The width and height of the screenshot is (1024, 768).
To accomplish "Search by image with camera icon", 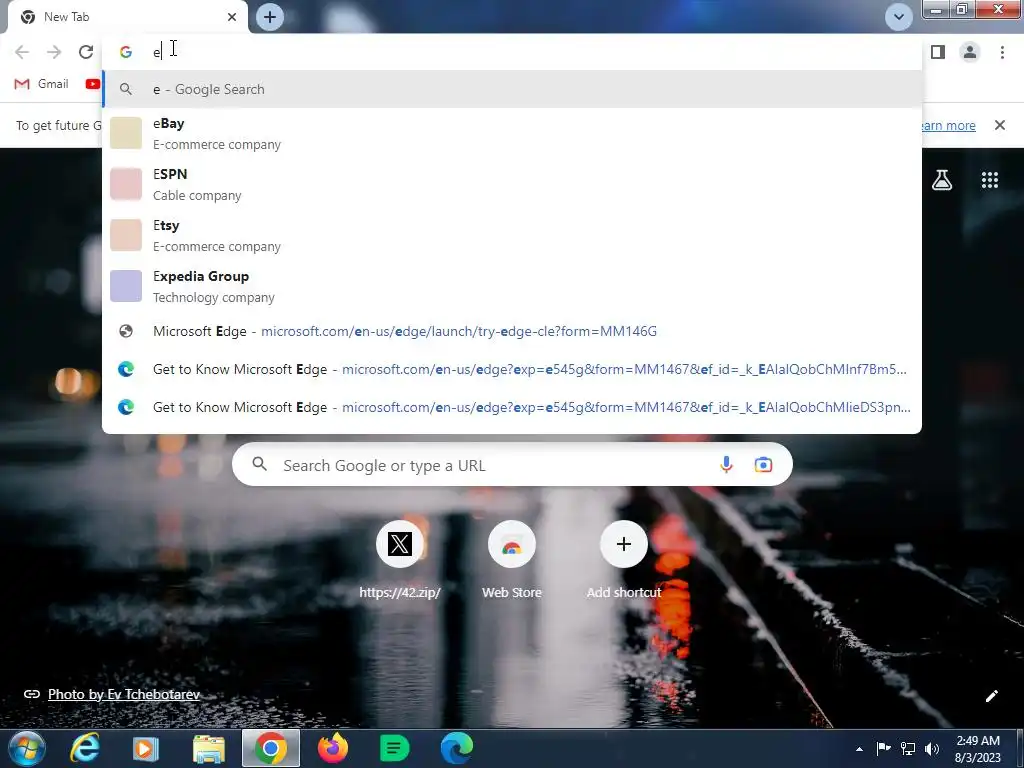I will (x=763, y=465).
